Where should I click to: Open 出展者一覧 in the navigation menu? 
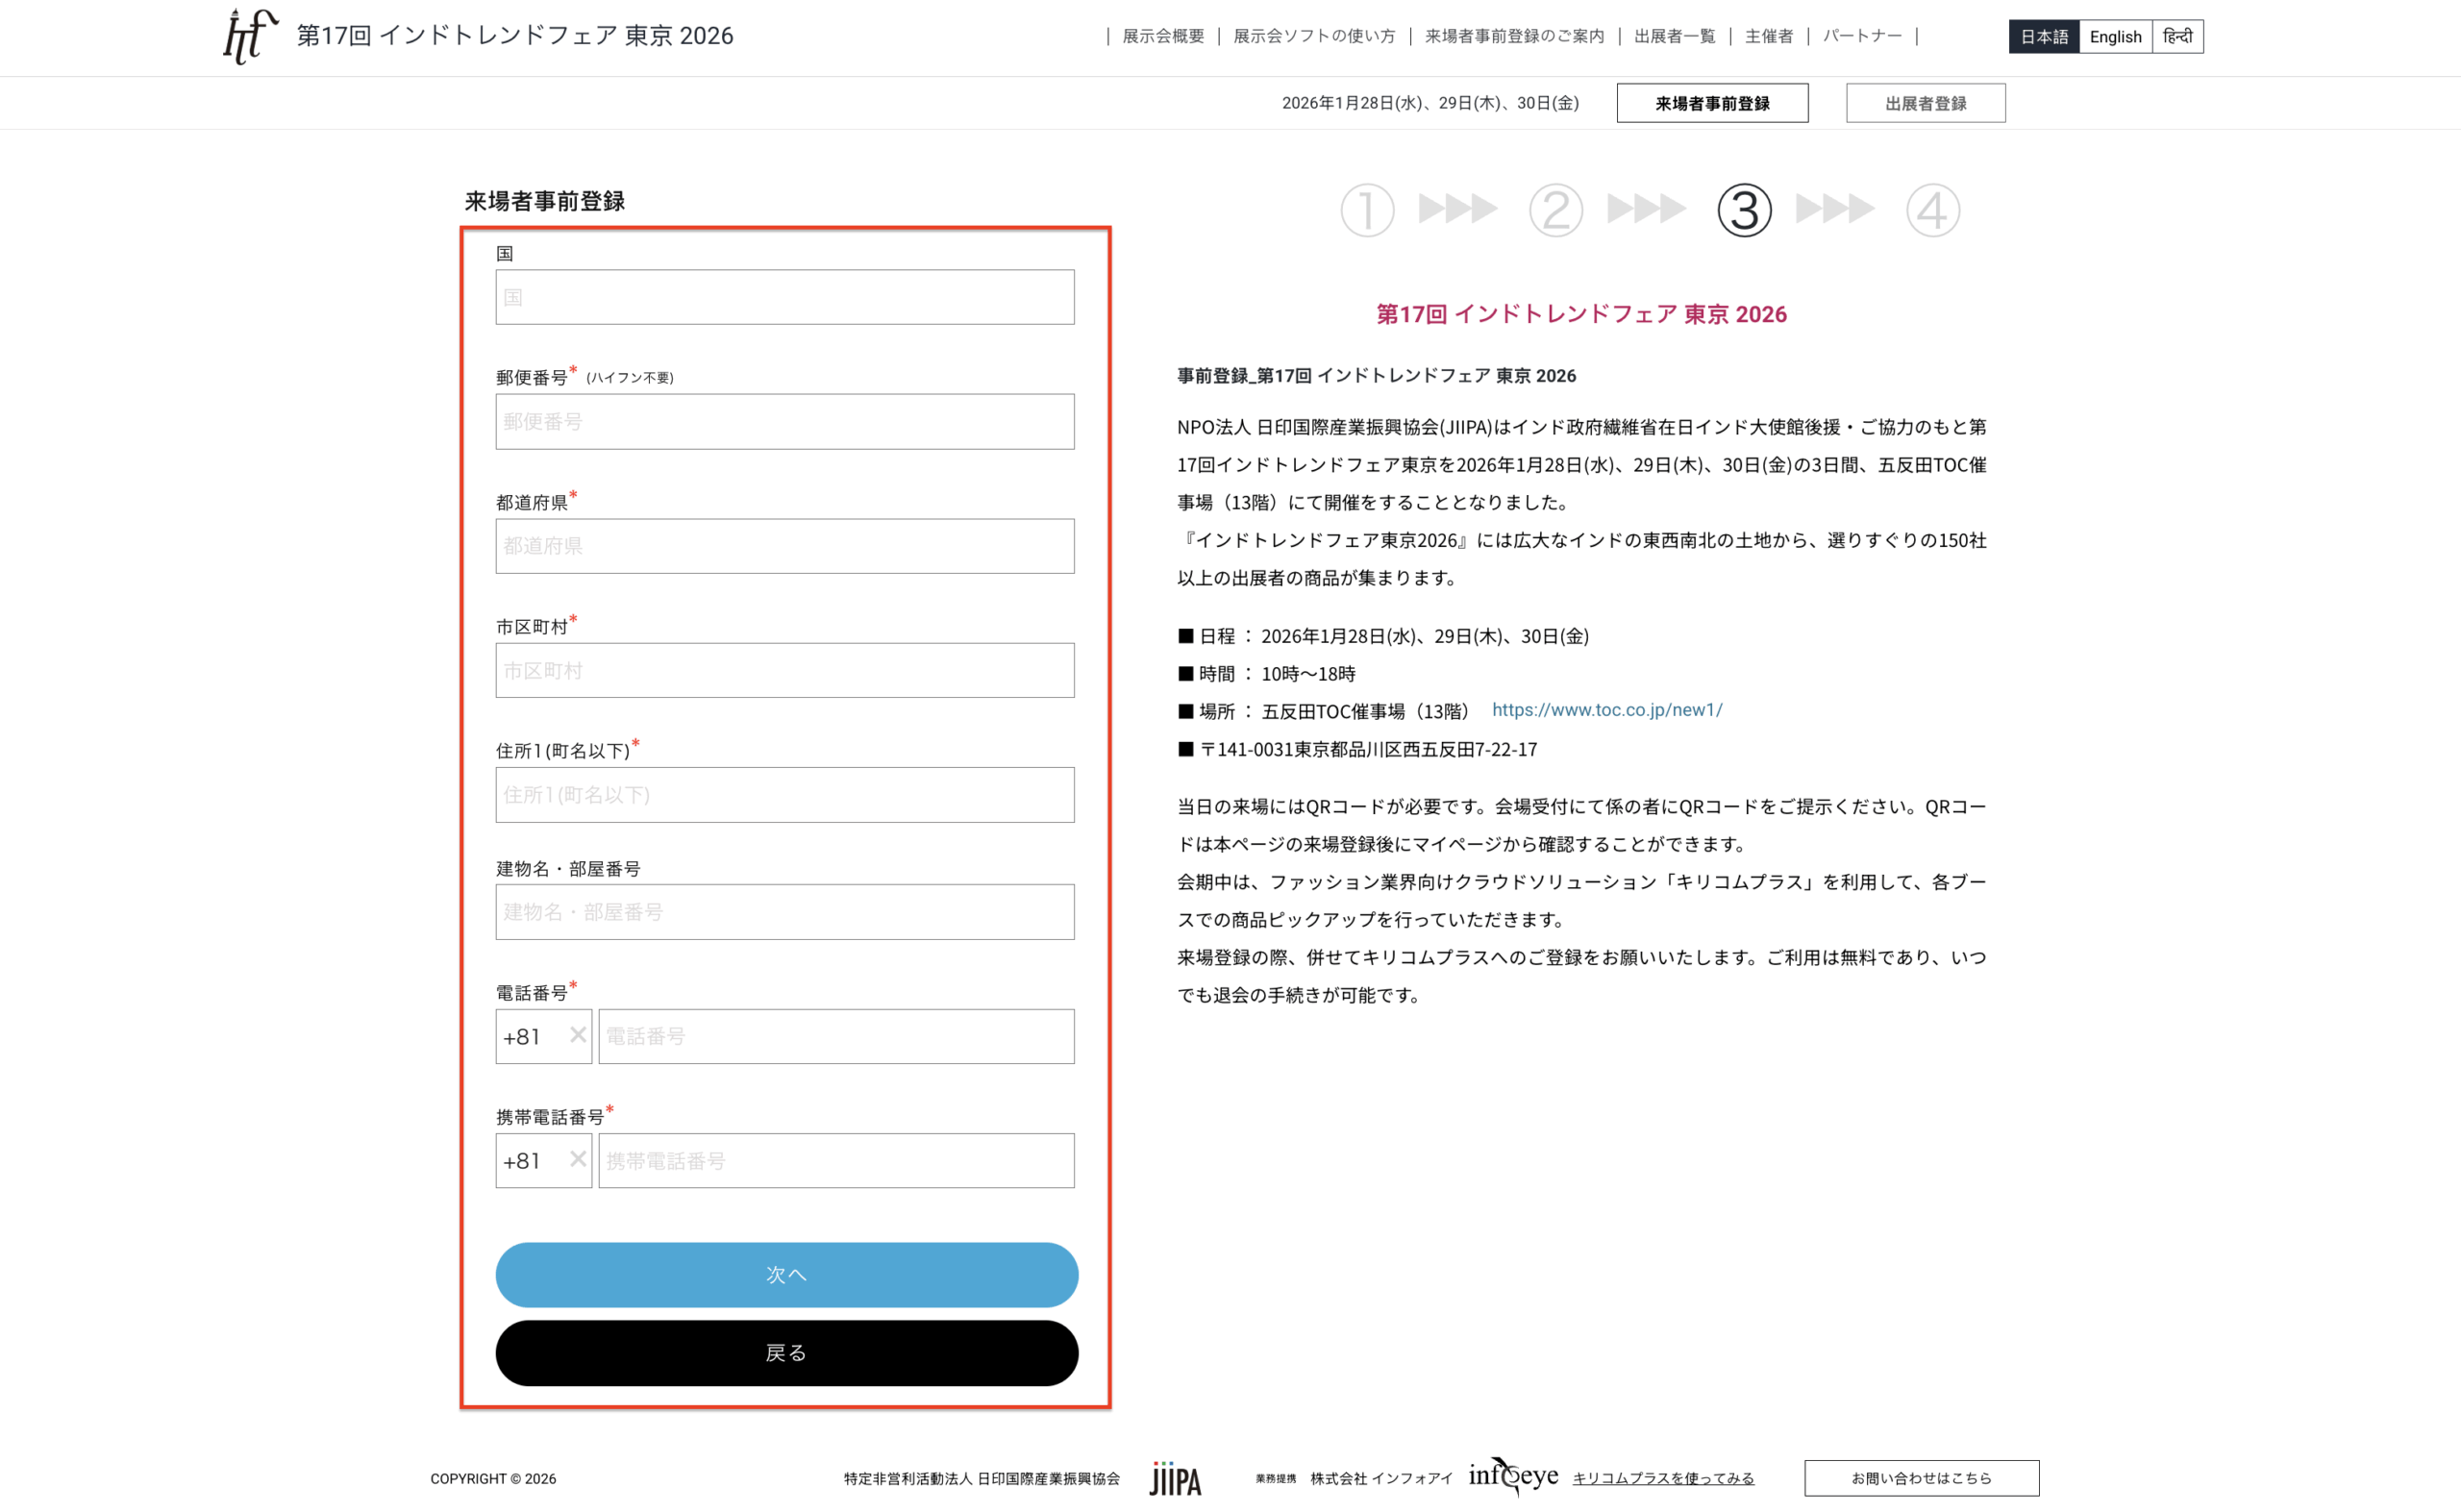(x=1673, y=37)
